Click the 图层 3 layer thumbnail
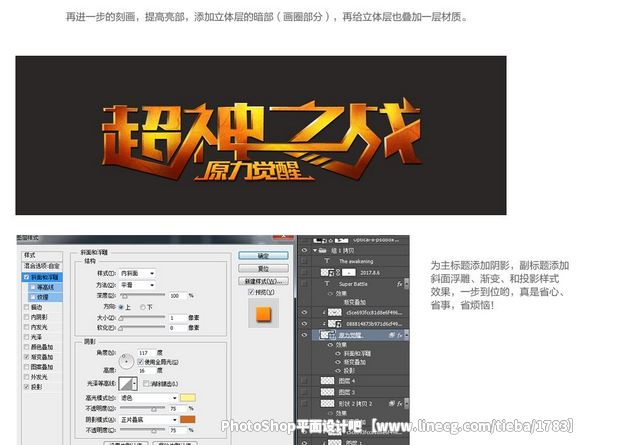The height and width of the screenshot is (445, 629). [x=327, y=392]
